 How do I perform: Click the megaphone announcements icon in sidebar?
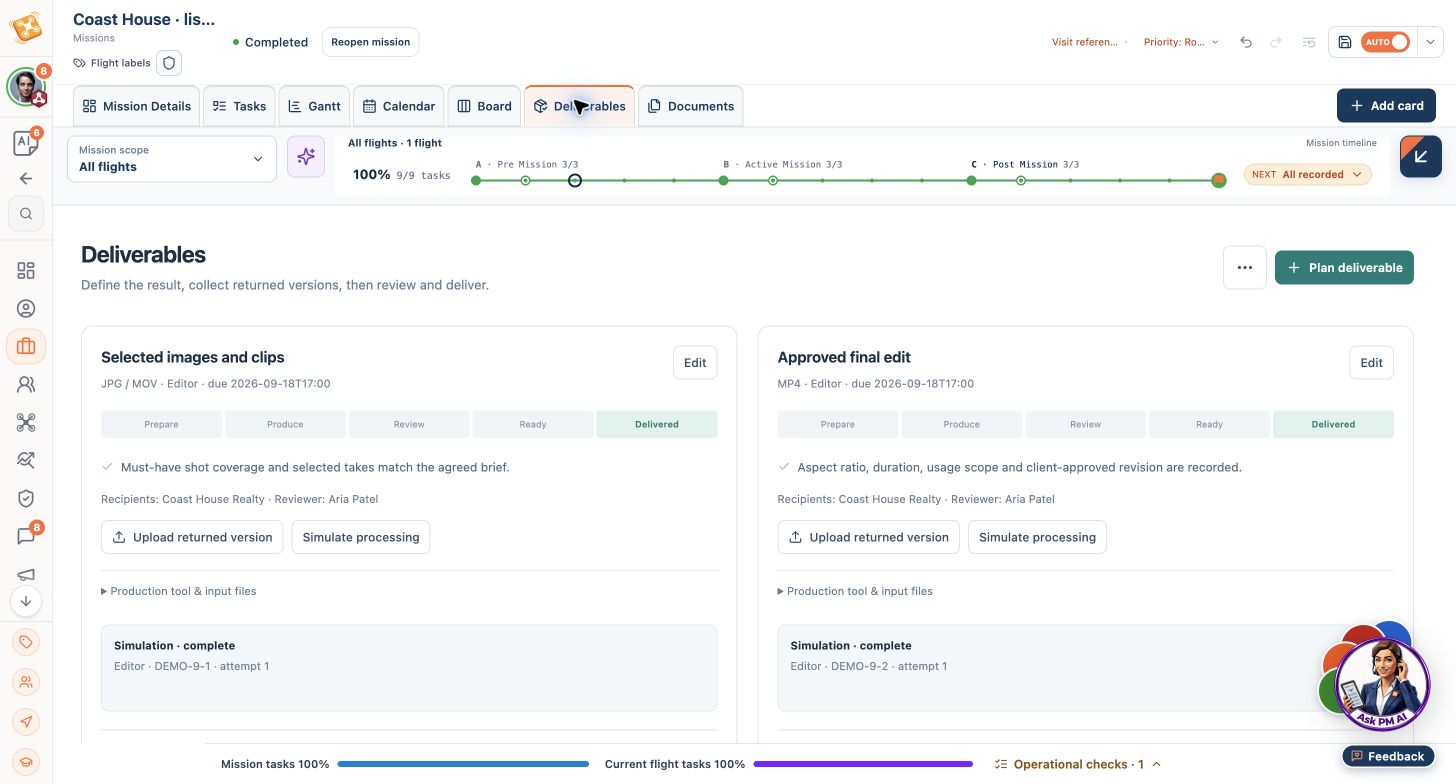(x=26, y=574)
